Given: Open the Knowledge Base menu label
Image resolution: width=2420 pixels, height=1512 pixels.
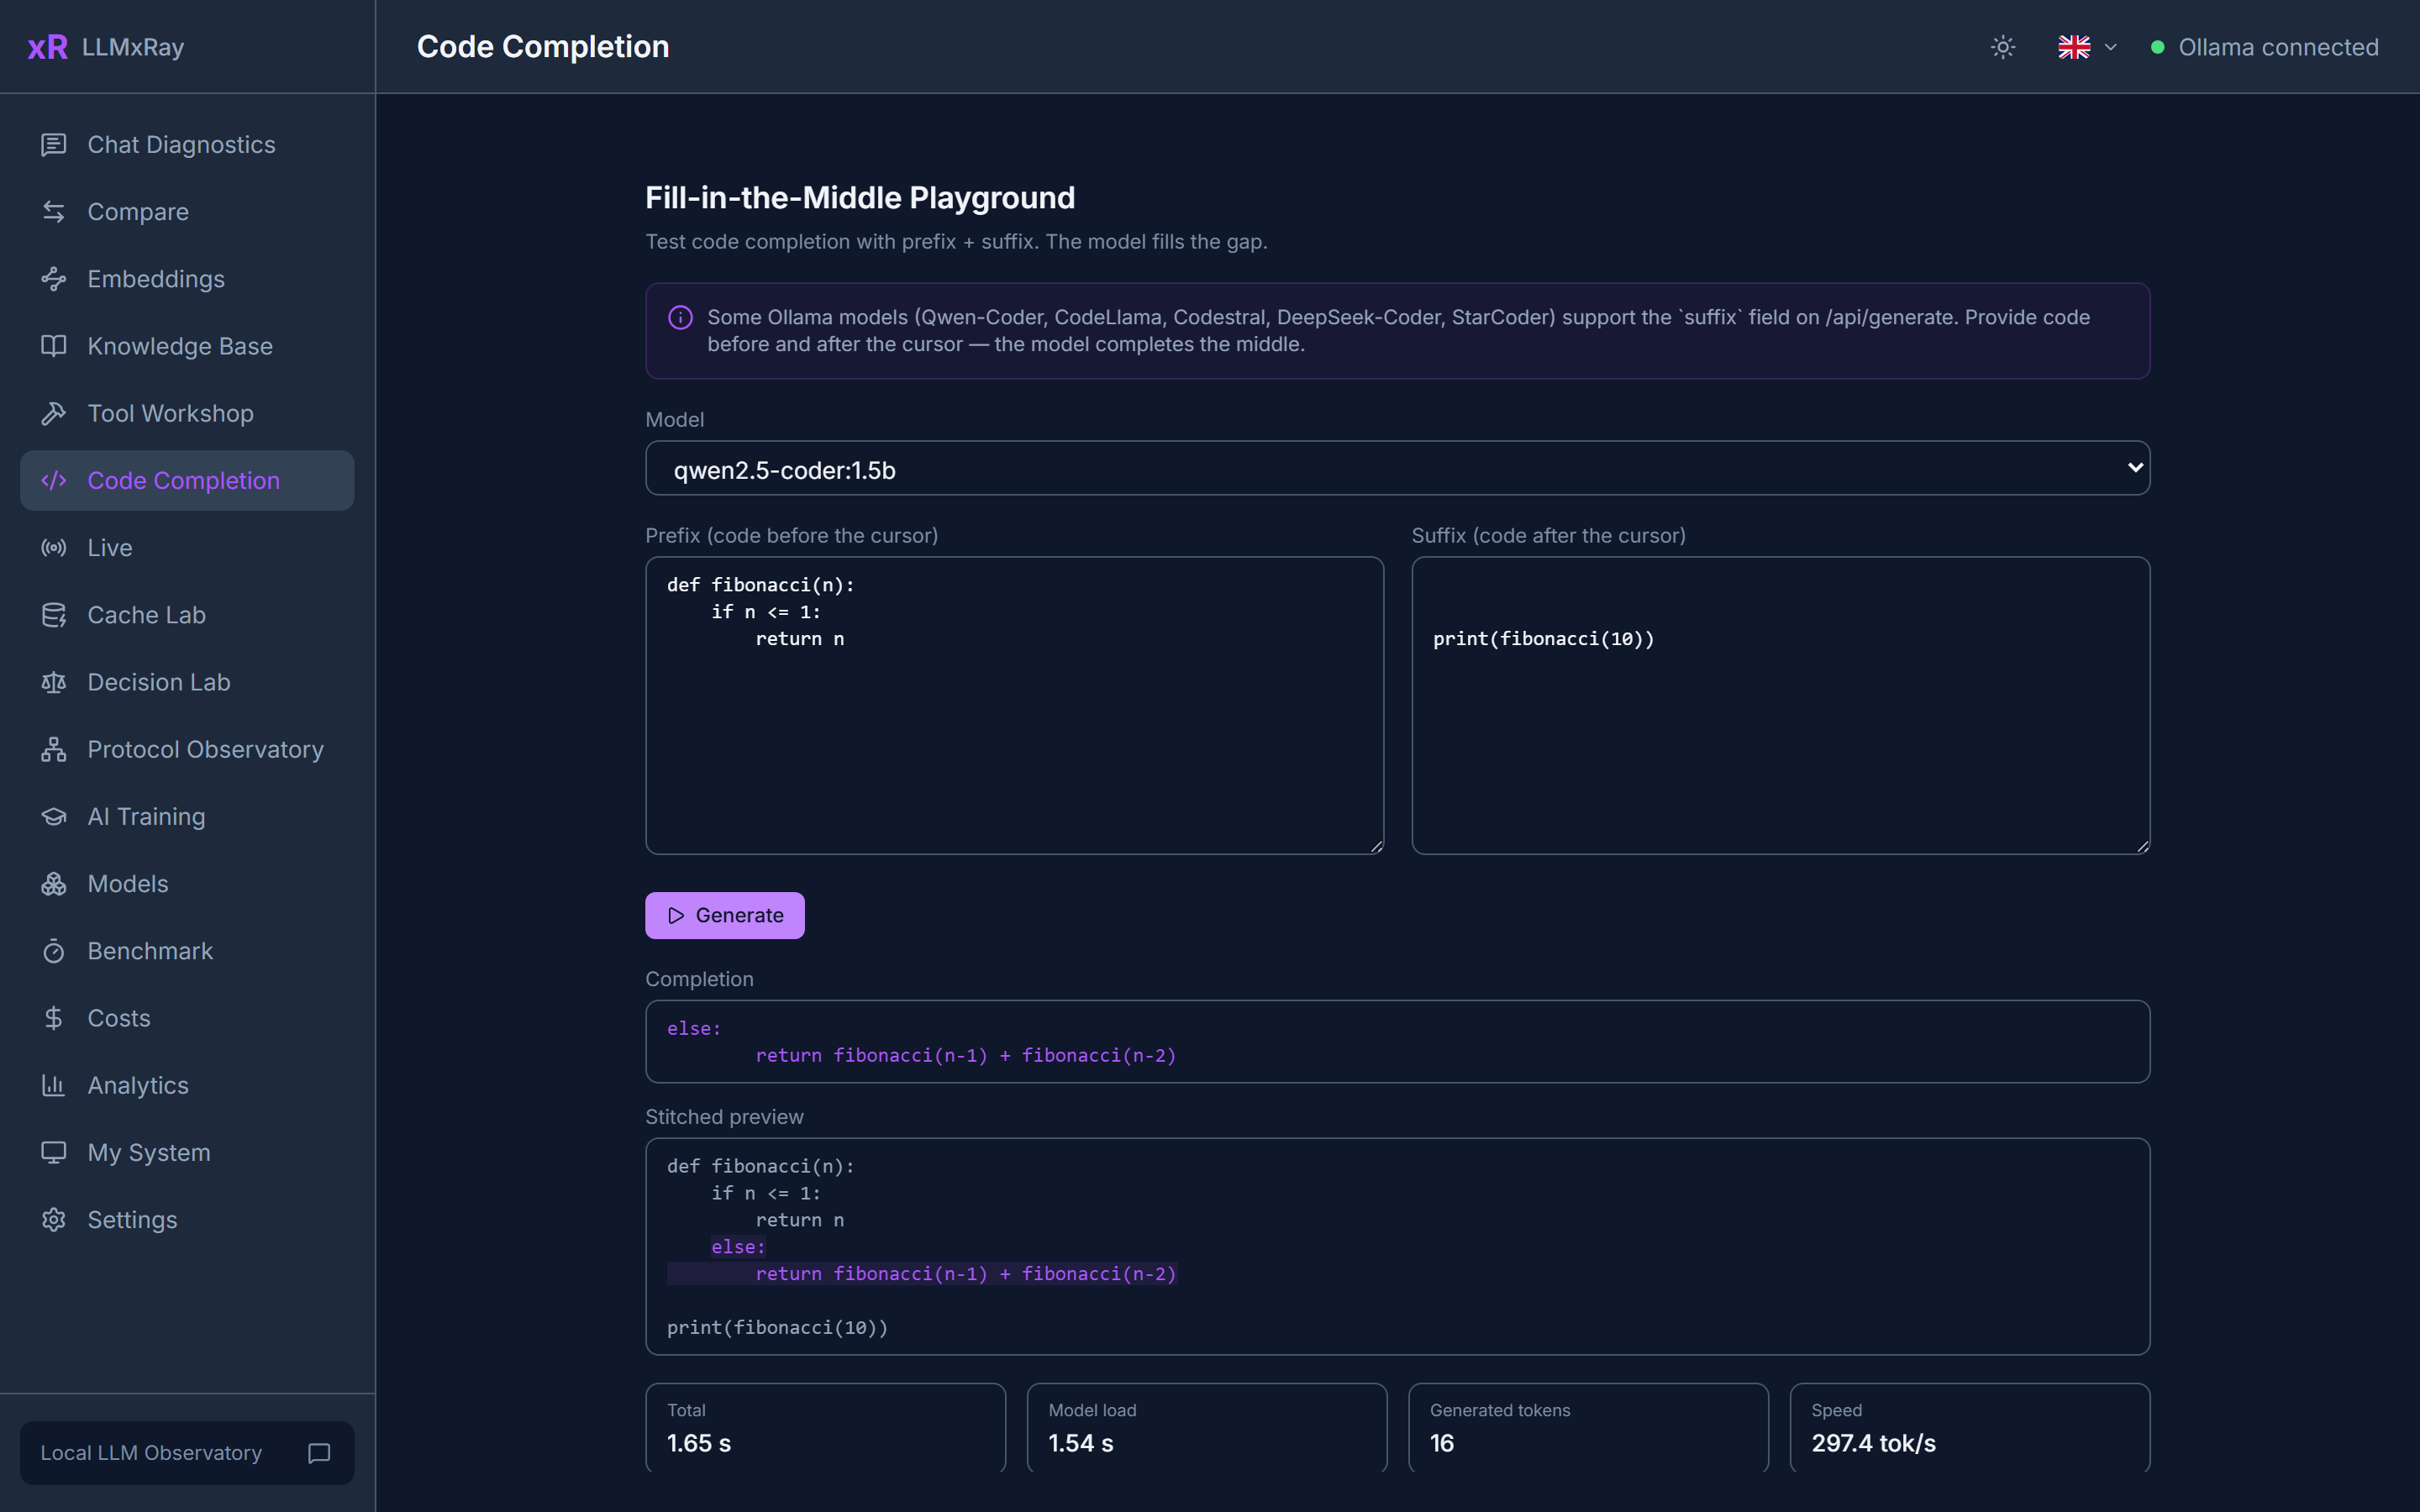Looking at the screenshot, I should click(x=180, y=346).
